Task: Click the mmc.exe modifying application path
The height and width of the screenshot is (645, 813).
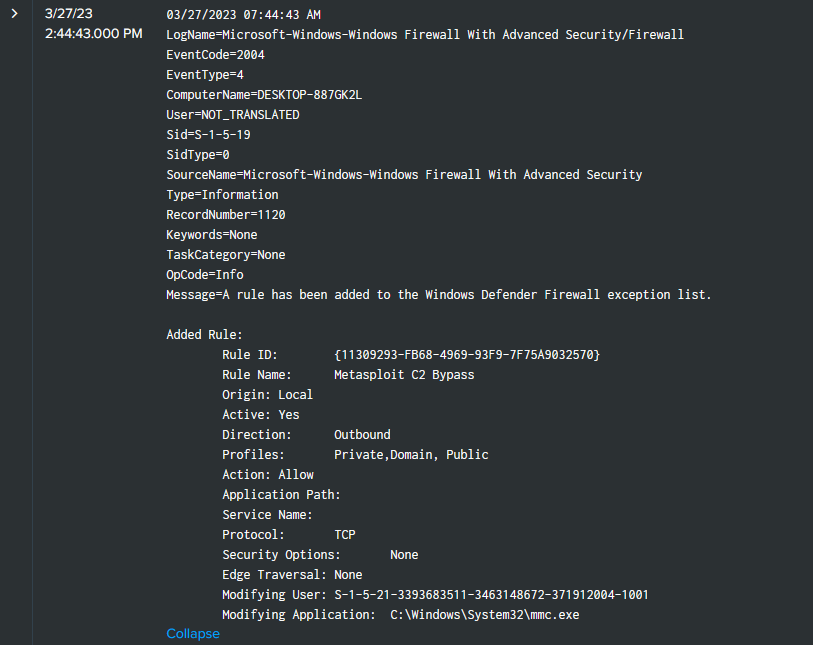Action: [484, 615]
